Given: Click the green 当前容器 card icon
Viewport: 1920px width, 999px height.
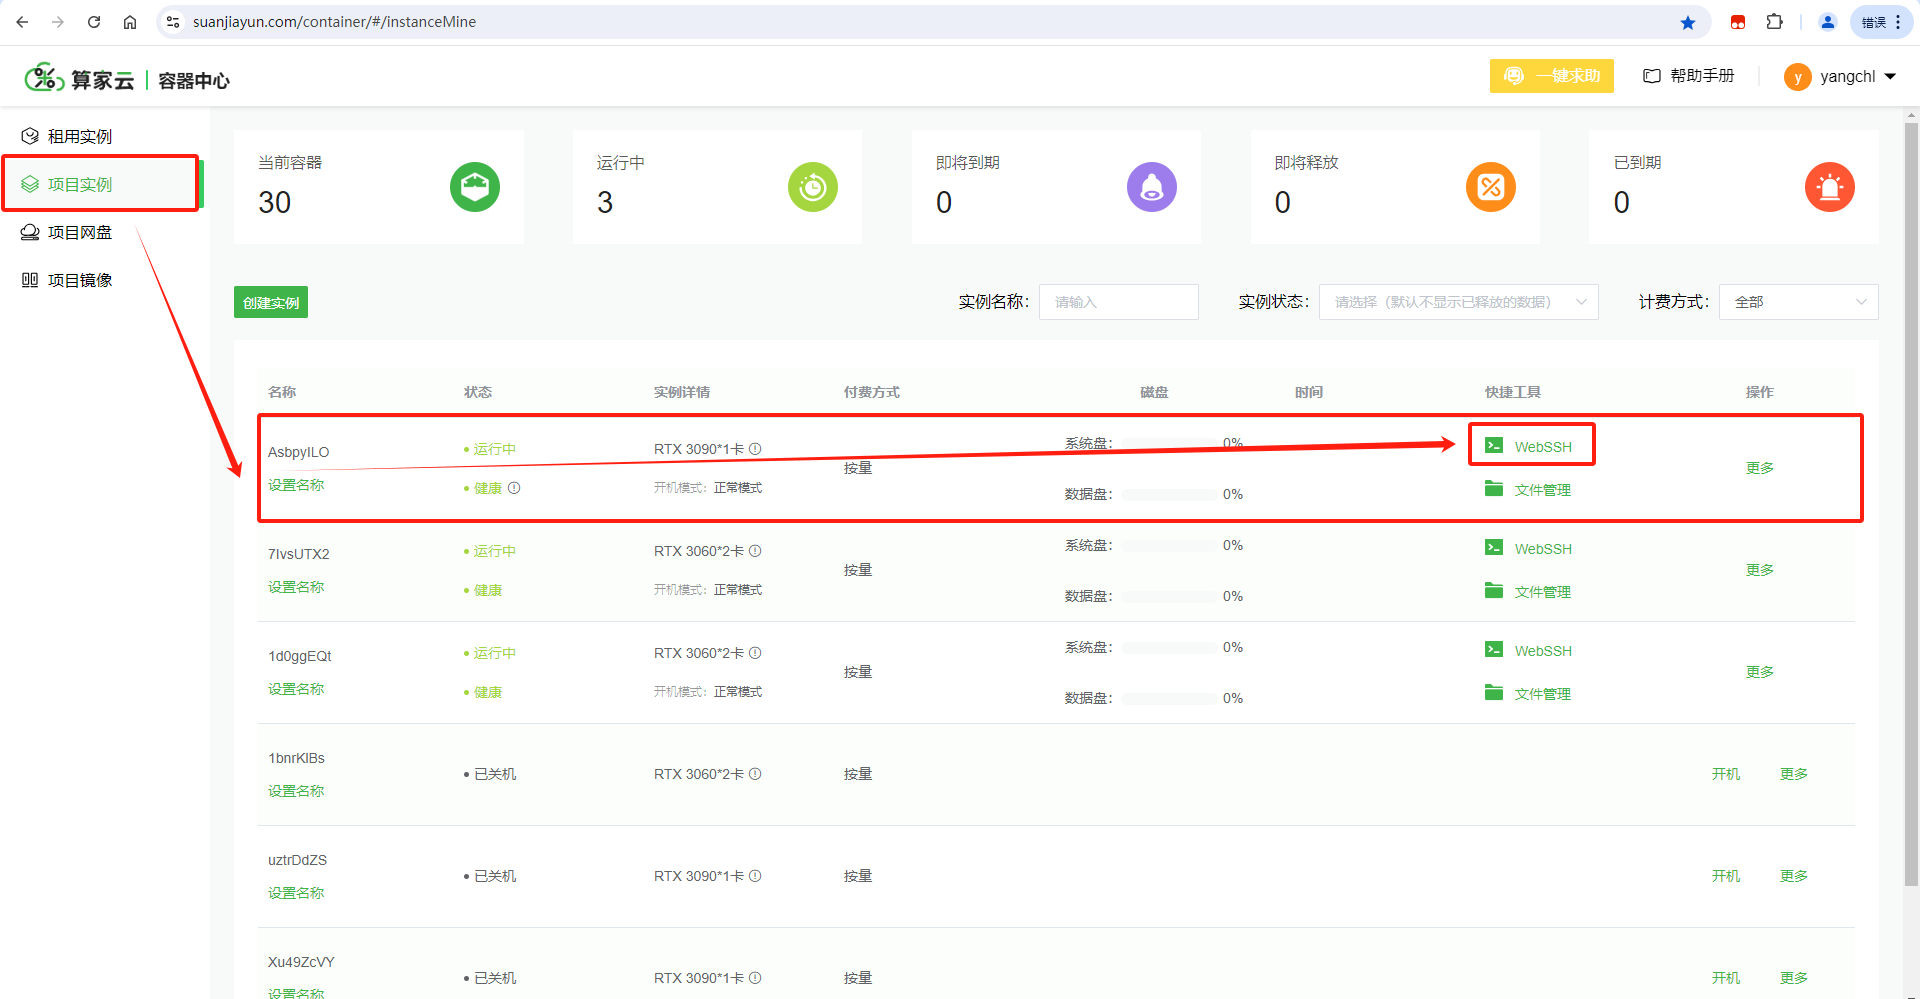Looking at the screenshot, I should 474,187.
